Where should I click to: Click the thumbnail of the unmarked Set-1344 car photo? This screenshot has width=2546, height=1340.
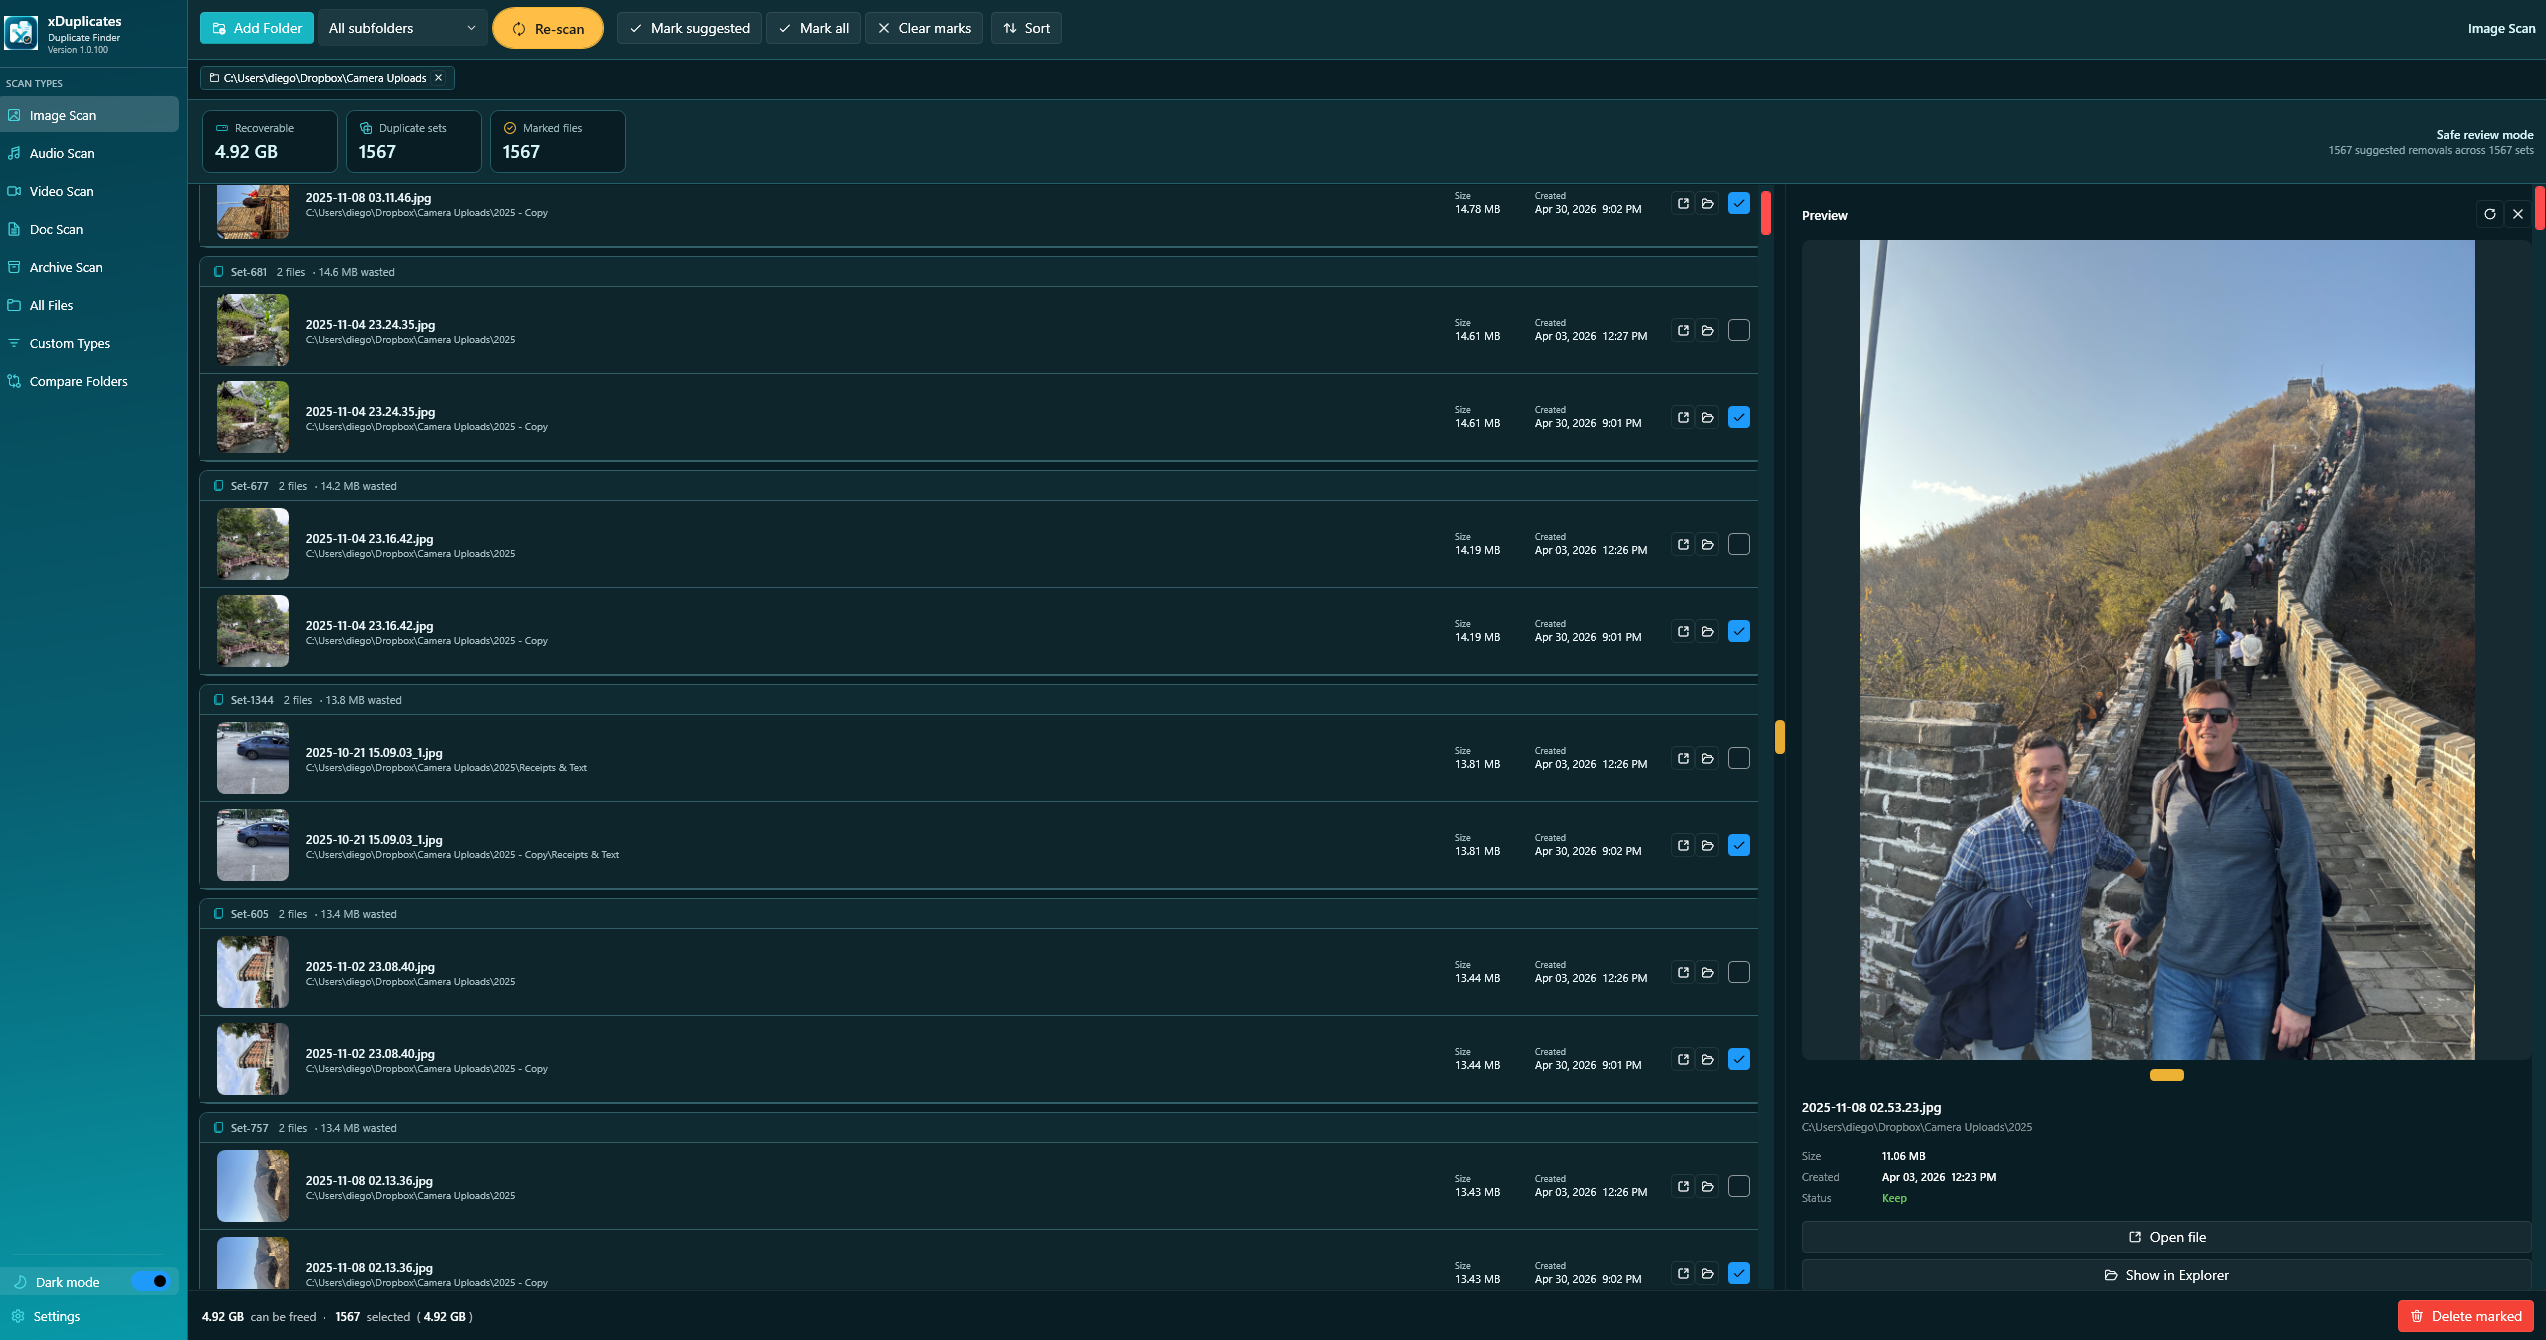[253, 758]
